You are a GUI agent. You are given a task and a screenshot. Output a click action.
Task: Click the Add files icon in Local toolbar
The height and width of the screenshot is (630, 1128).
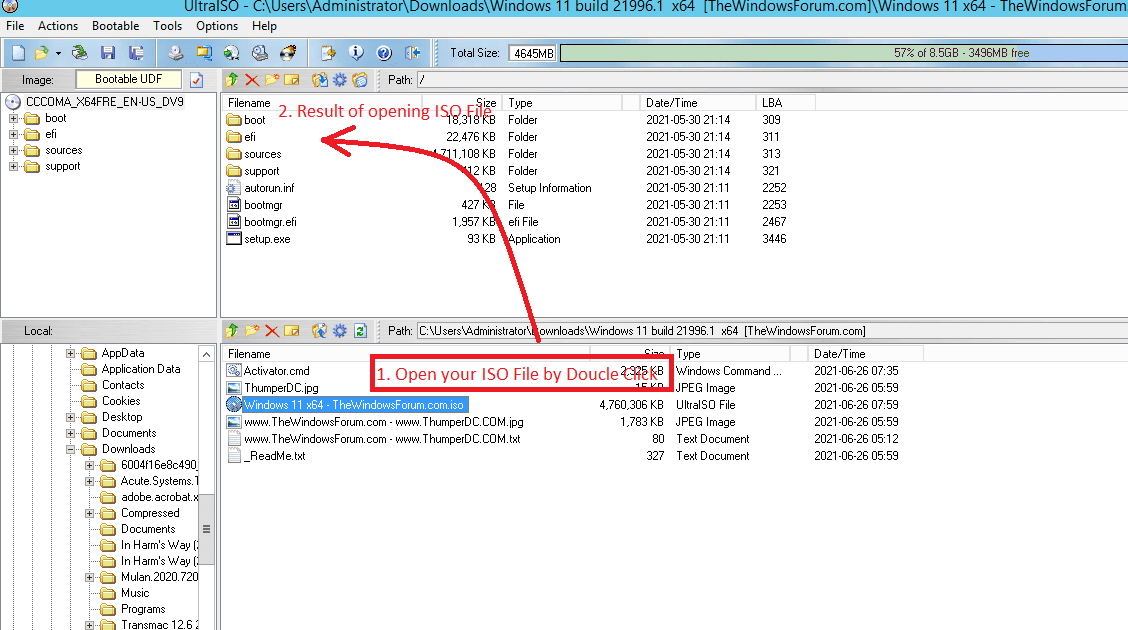click(319, 331)
